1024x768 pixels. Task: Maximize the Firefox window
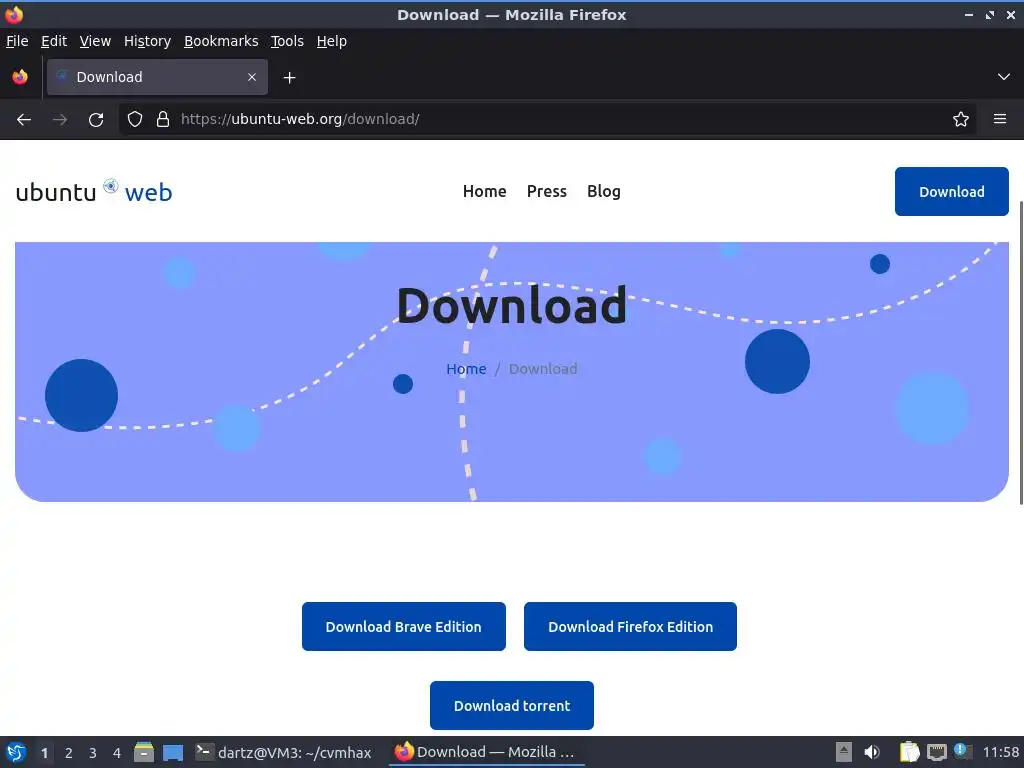point(989,15)
